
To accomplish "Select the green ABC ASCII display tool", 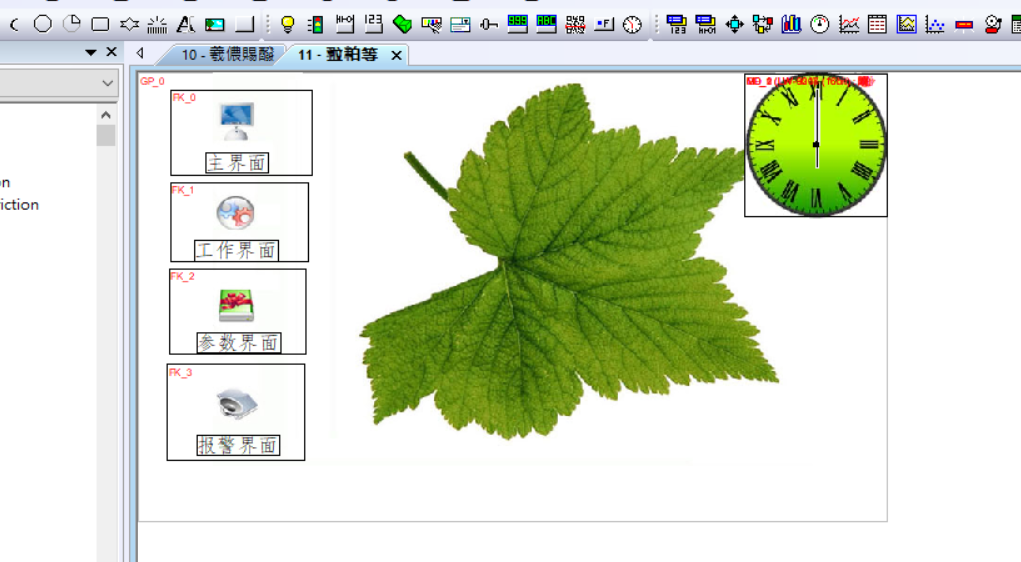I will coord(546,24).
